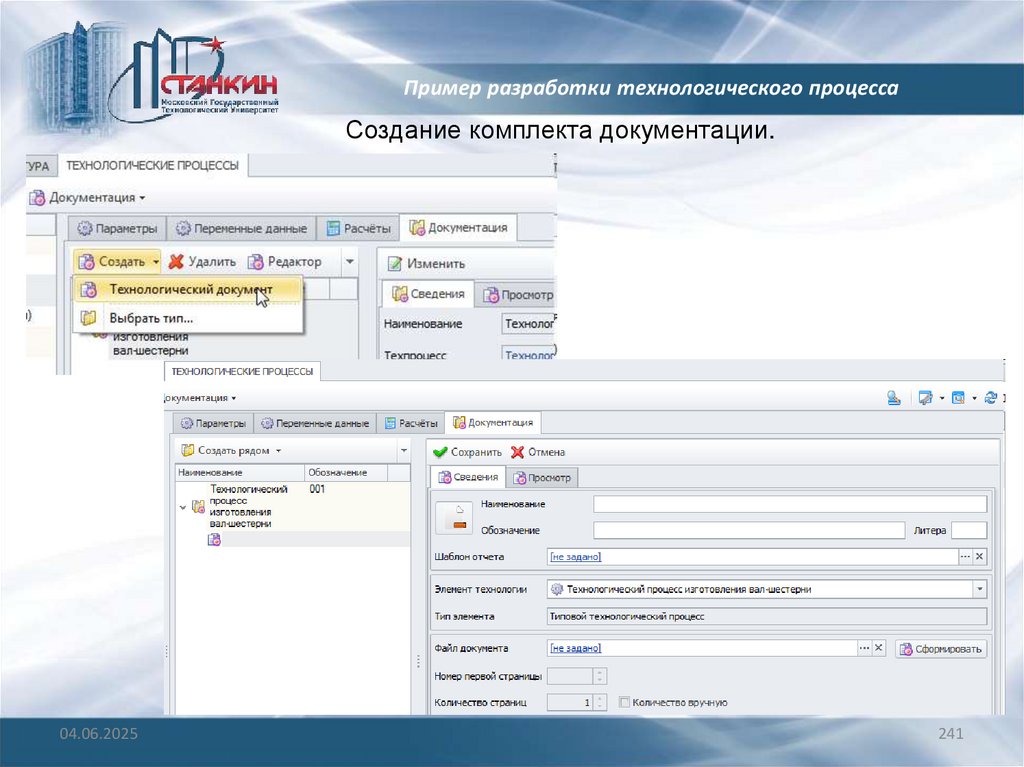Open the 'Создать' dropdown arrow
The width and height of the screenshot is (1024, 767).
156,262
